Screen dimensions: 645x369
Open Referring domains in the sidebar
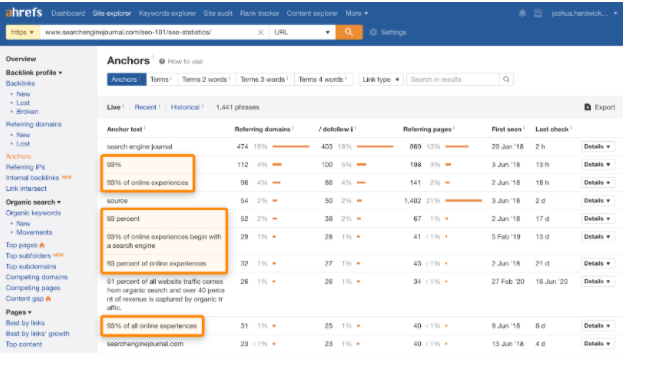[x=33, y=124]
